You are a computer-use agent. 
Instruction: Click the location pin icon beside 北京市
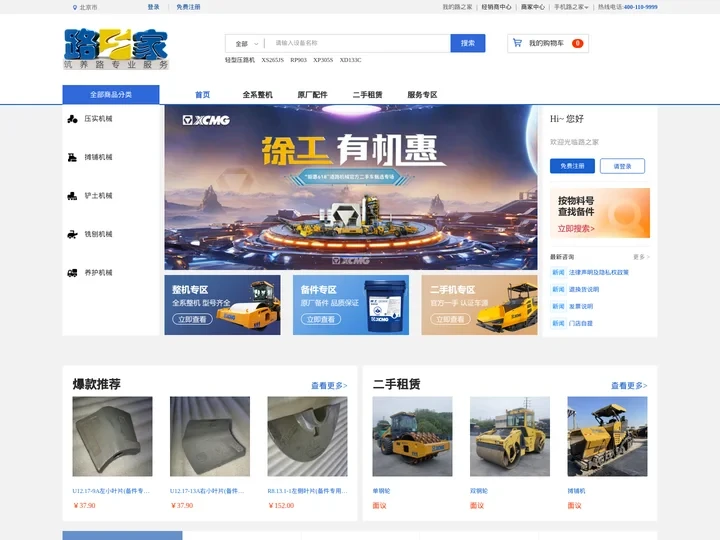75,7
